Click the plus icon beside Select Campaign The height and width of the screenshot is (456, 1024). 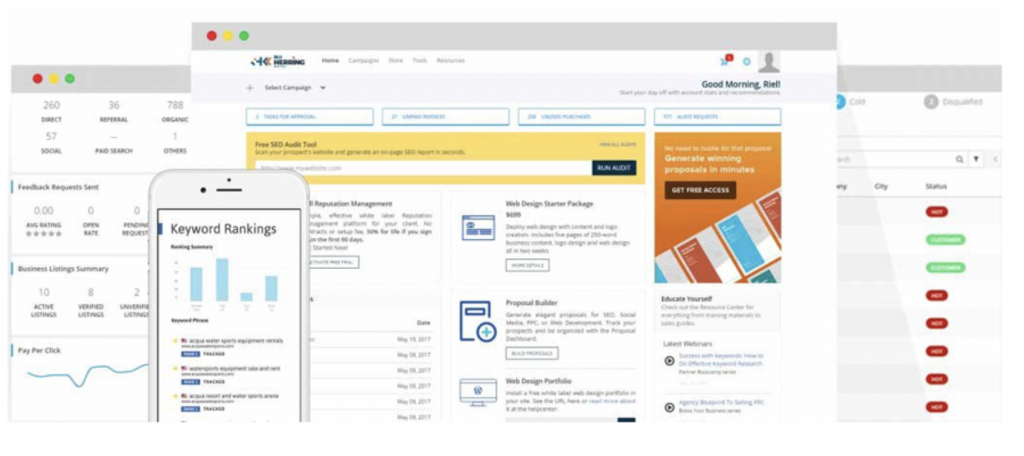[250, 88]
